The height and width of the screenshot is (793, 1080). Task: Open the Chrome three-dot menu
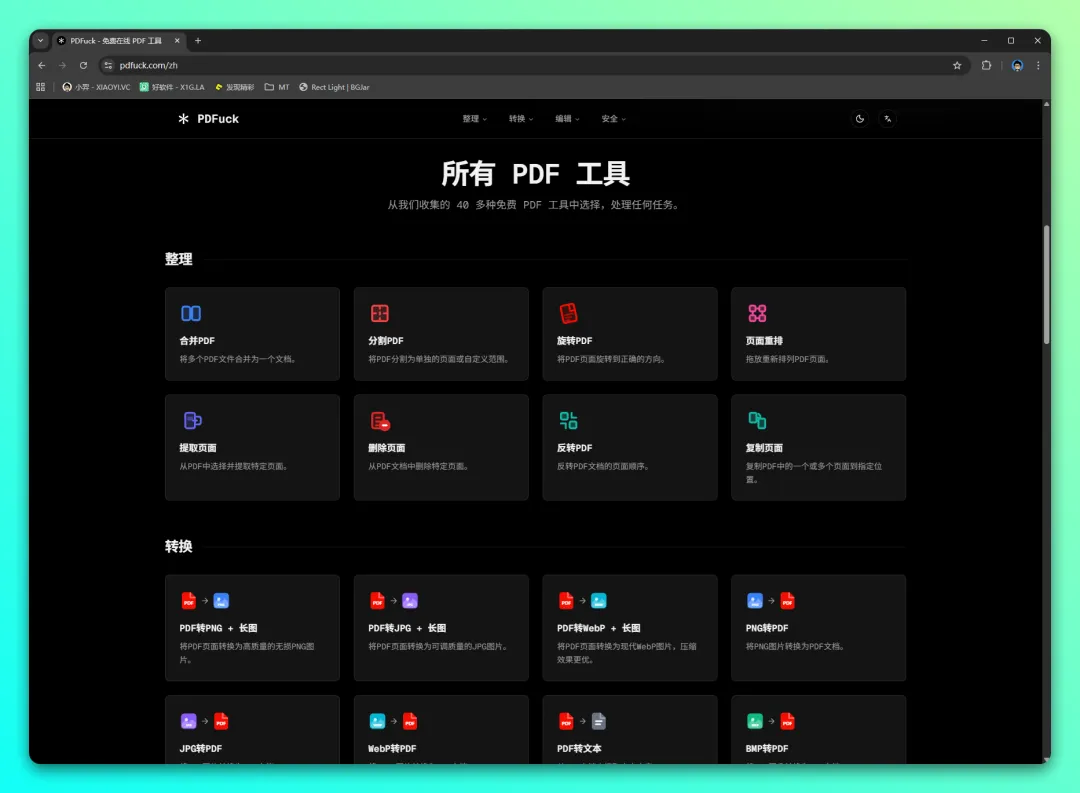[1038, 65]
